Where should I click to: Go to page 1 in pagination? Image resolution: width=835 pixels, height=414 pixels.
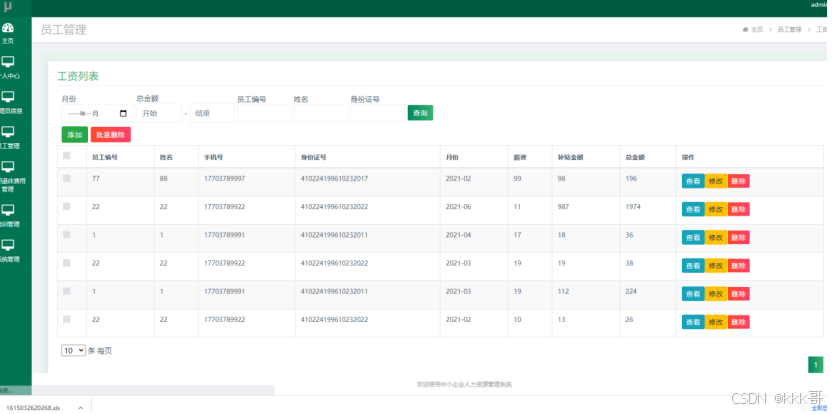[x=815, y=364]
